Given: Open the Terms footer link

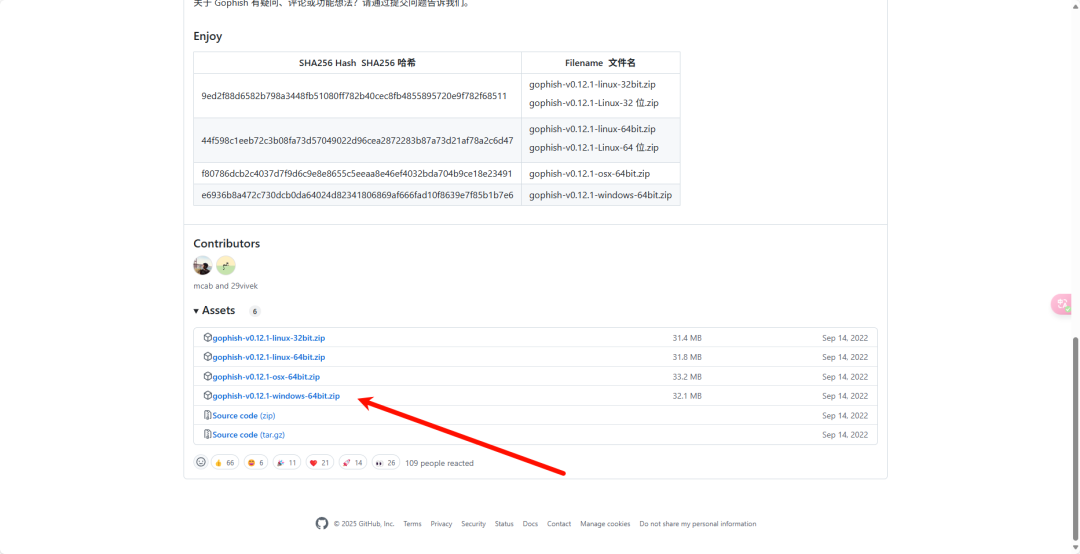Looking at the screenshot, I should pos(413,524).
